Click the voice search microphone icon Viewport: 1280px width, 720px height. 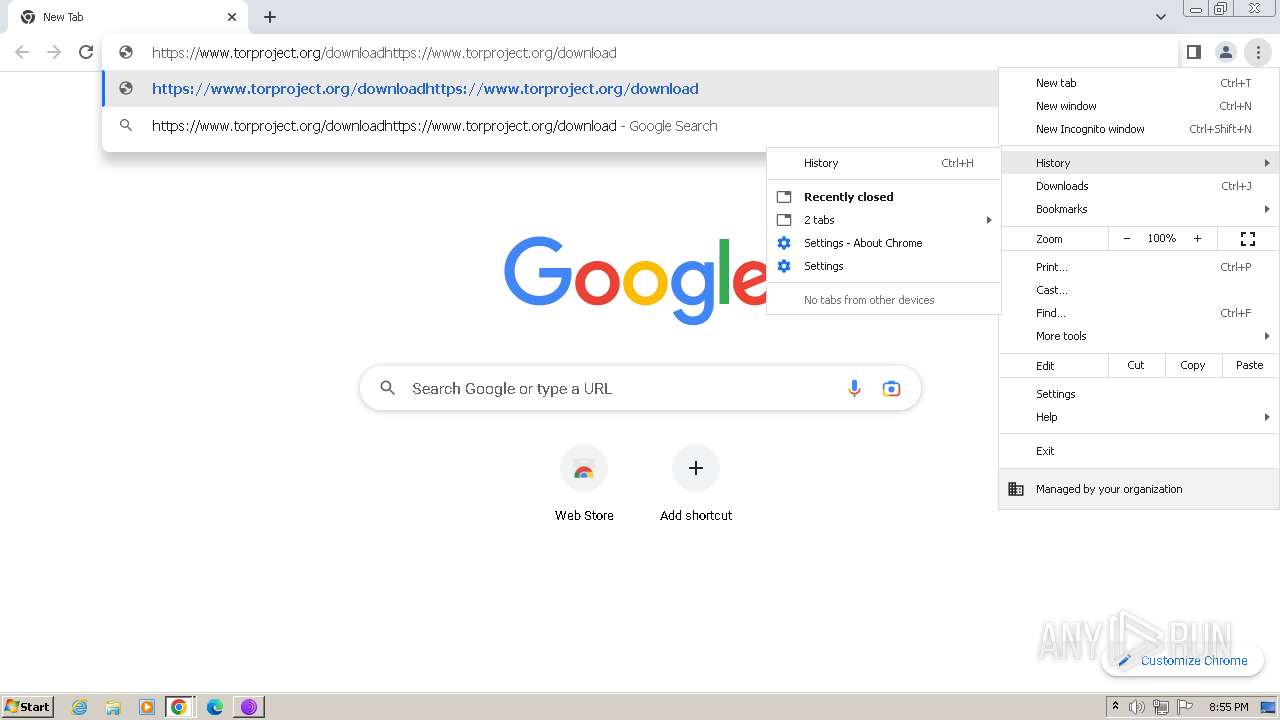click(854, 389)
